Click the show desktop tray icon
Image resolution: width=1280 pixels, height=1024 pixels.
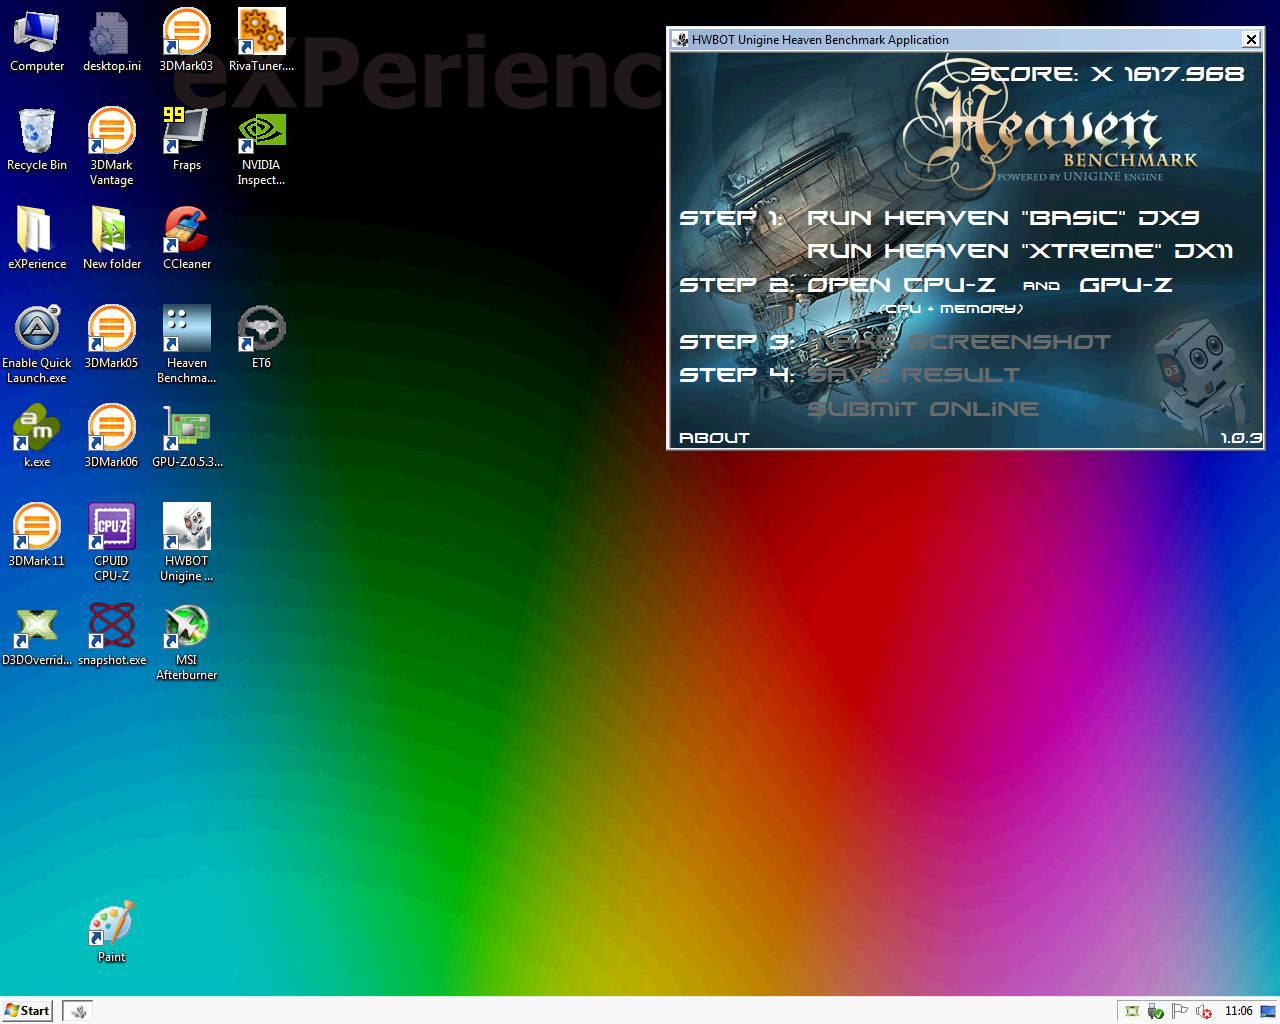[x=1268, y=1011]
